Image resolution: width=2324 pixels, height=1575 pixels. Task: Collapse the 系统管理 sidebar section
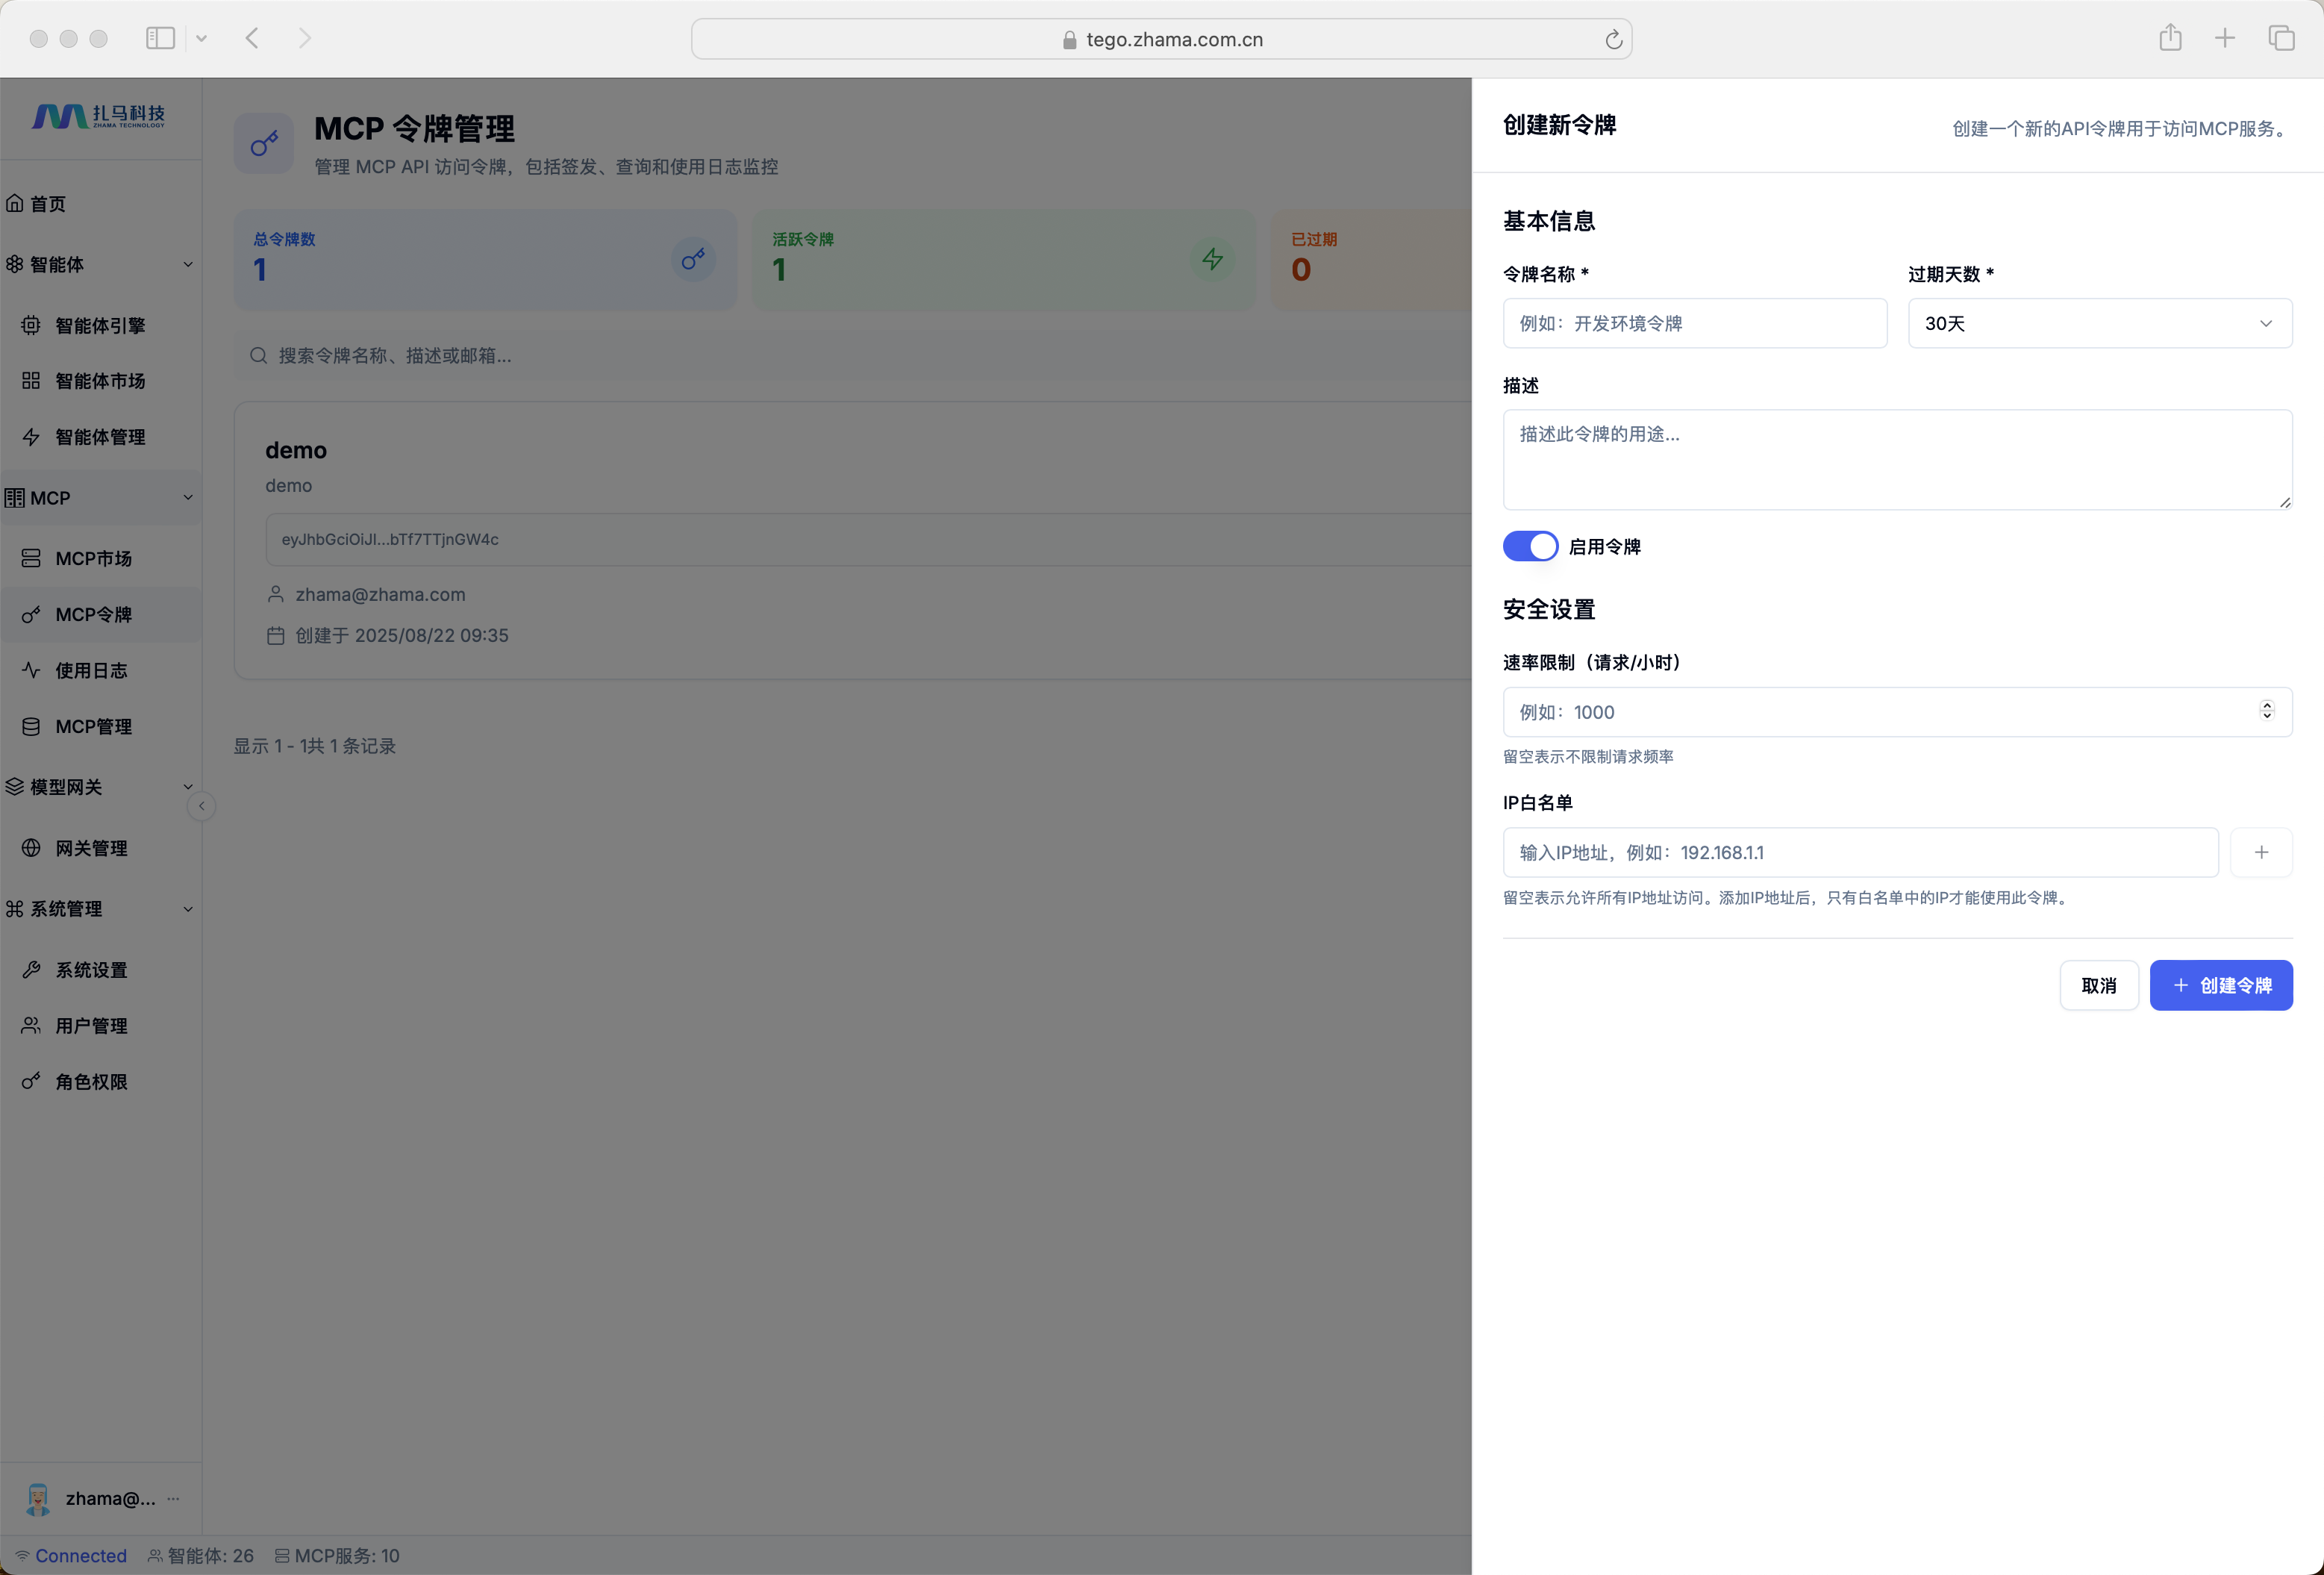pos(188,909)
